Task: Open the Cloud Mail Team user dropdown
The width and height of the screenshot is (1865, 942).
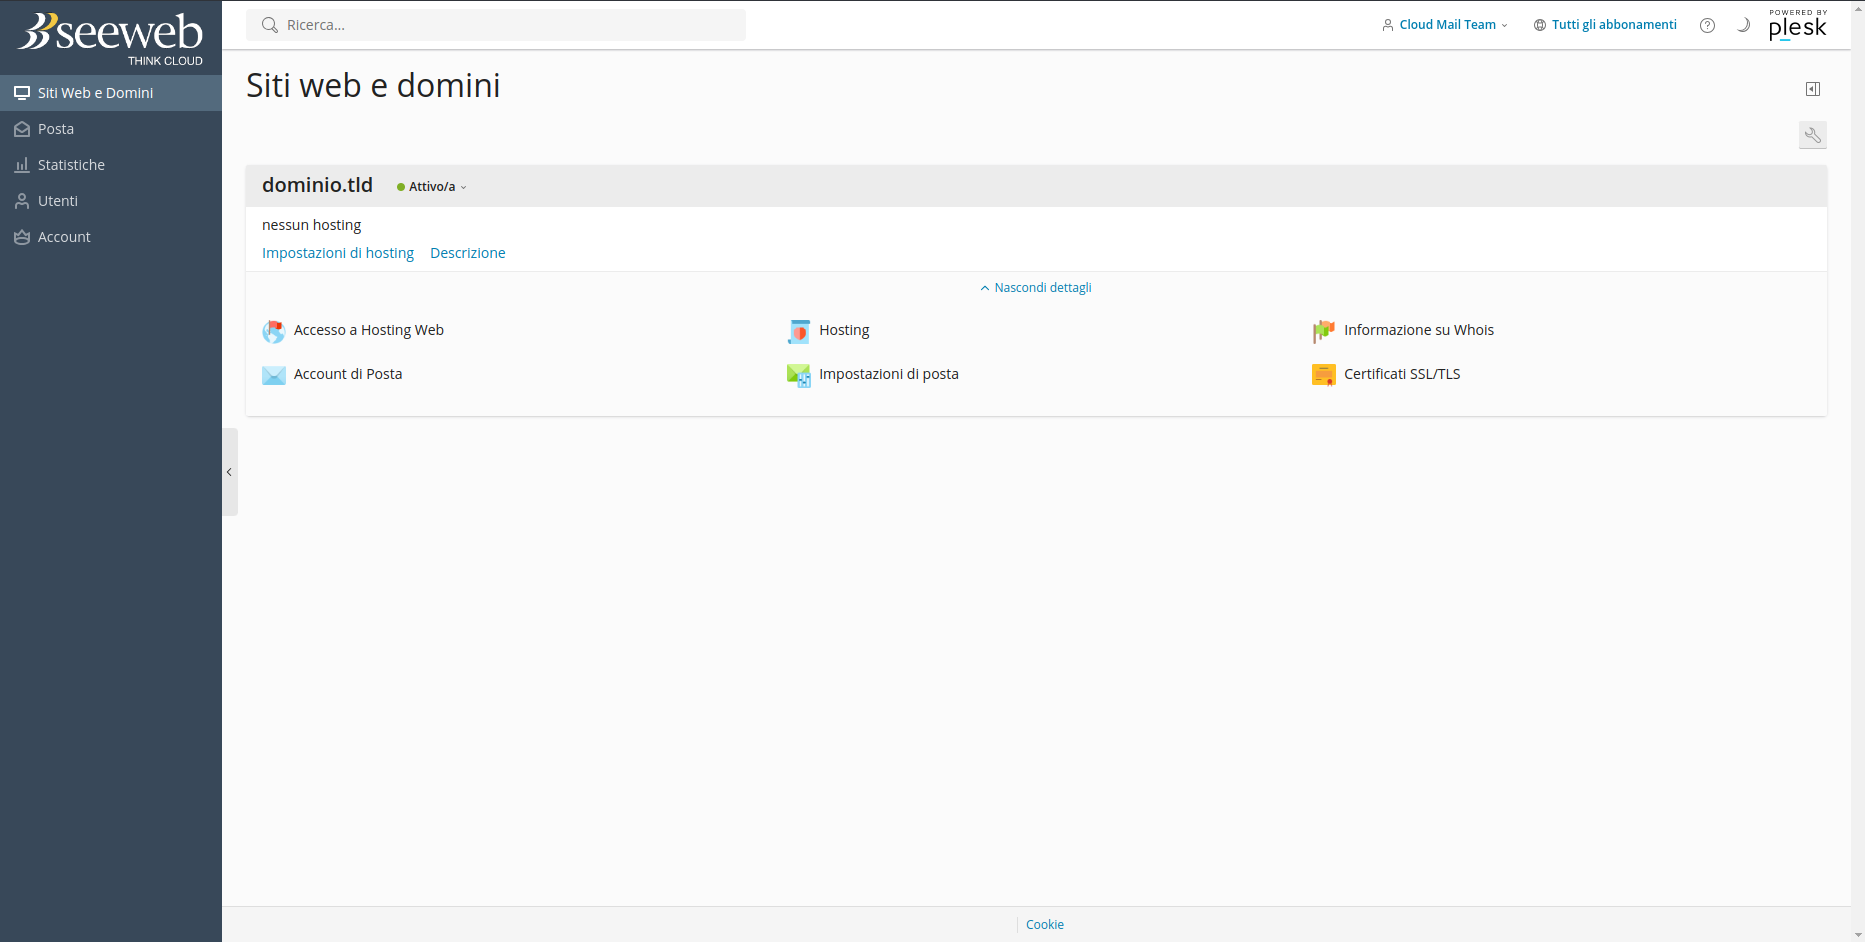Action: click(x=1445, y=25)
